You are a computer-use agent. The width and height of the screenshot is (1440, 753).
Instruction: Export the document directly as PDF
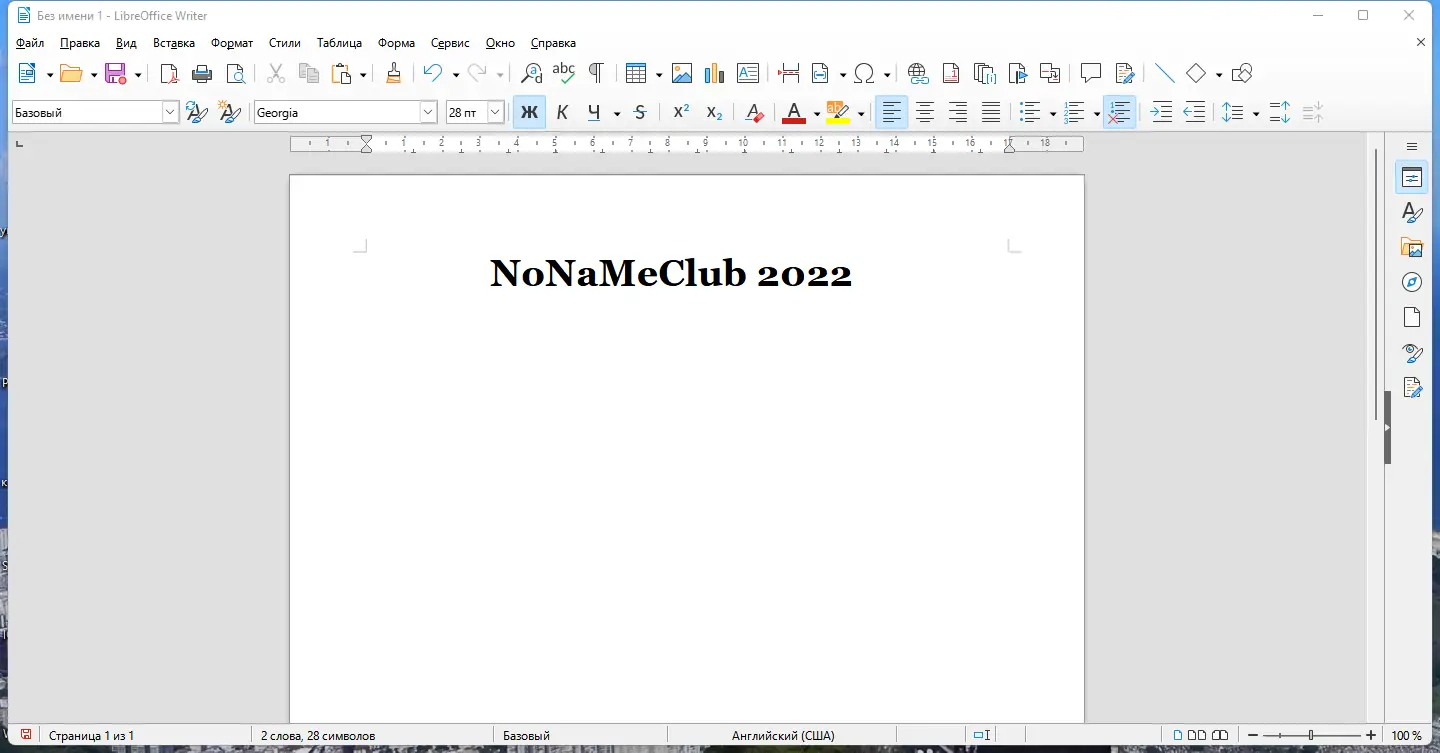pos(170,73)
